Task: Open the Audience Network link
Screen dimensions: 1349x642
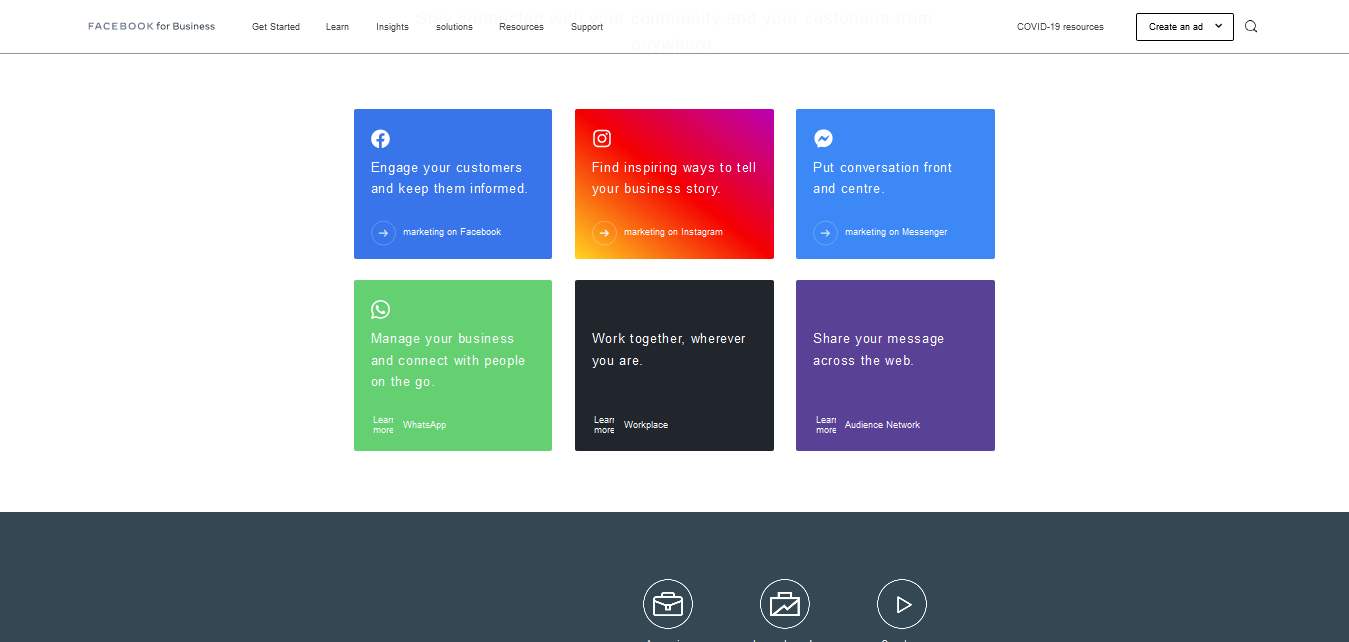Action: [882, 425]
